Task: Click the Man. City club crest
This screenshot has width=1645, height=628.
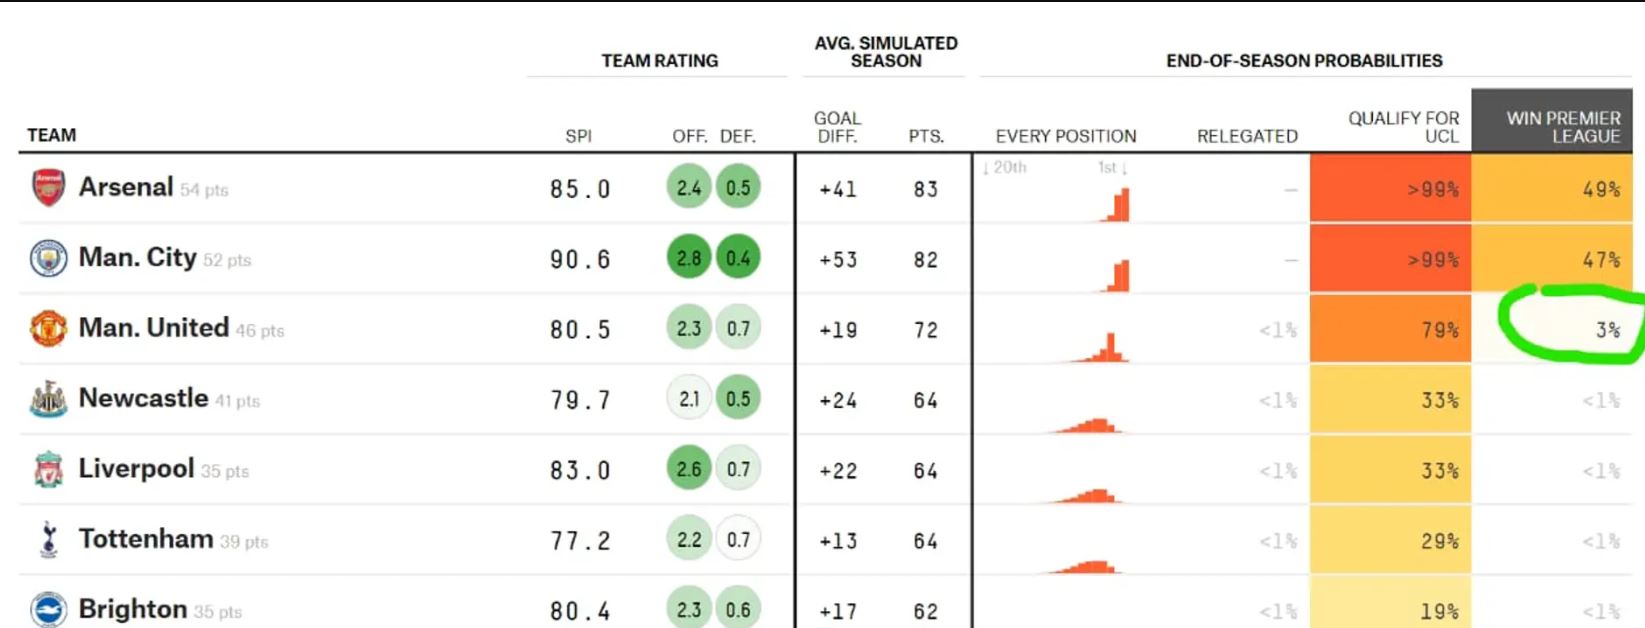Action: click(48, 259)
